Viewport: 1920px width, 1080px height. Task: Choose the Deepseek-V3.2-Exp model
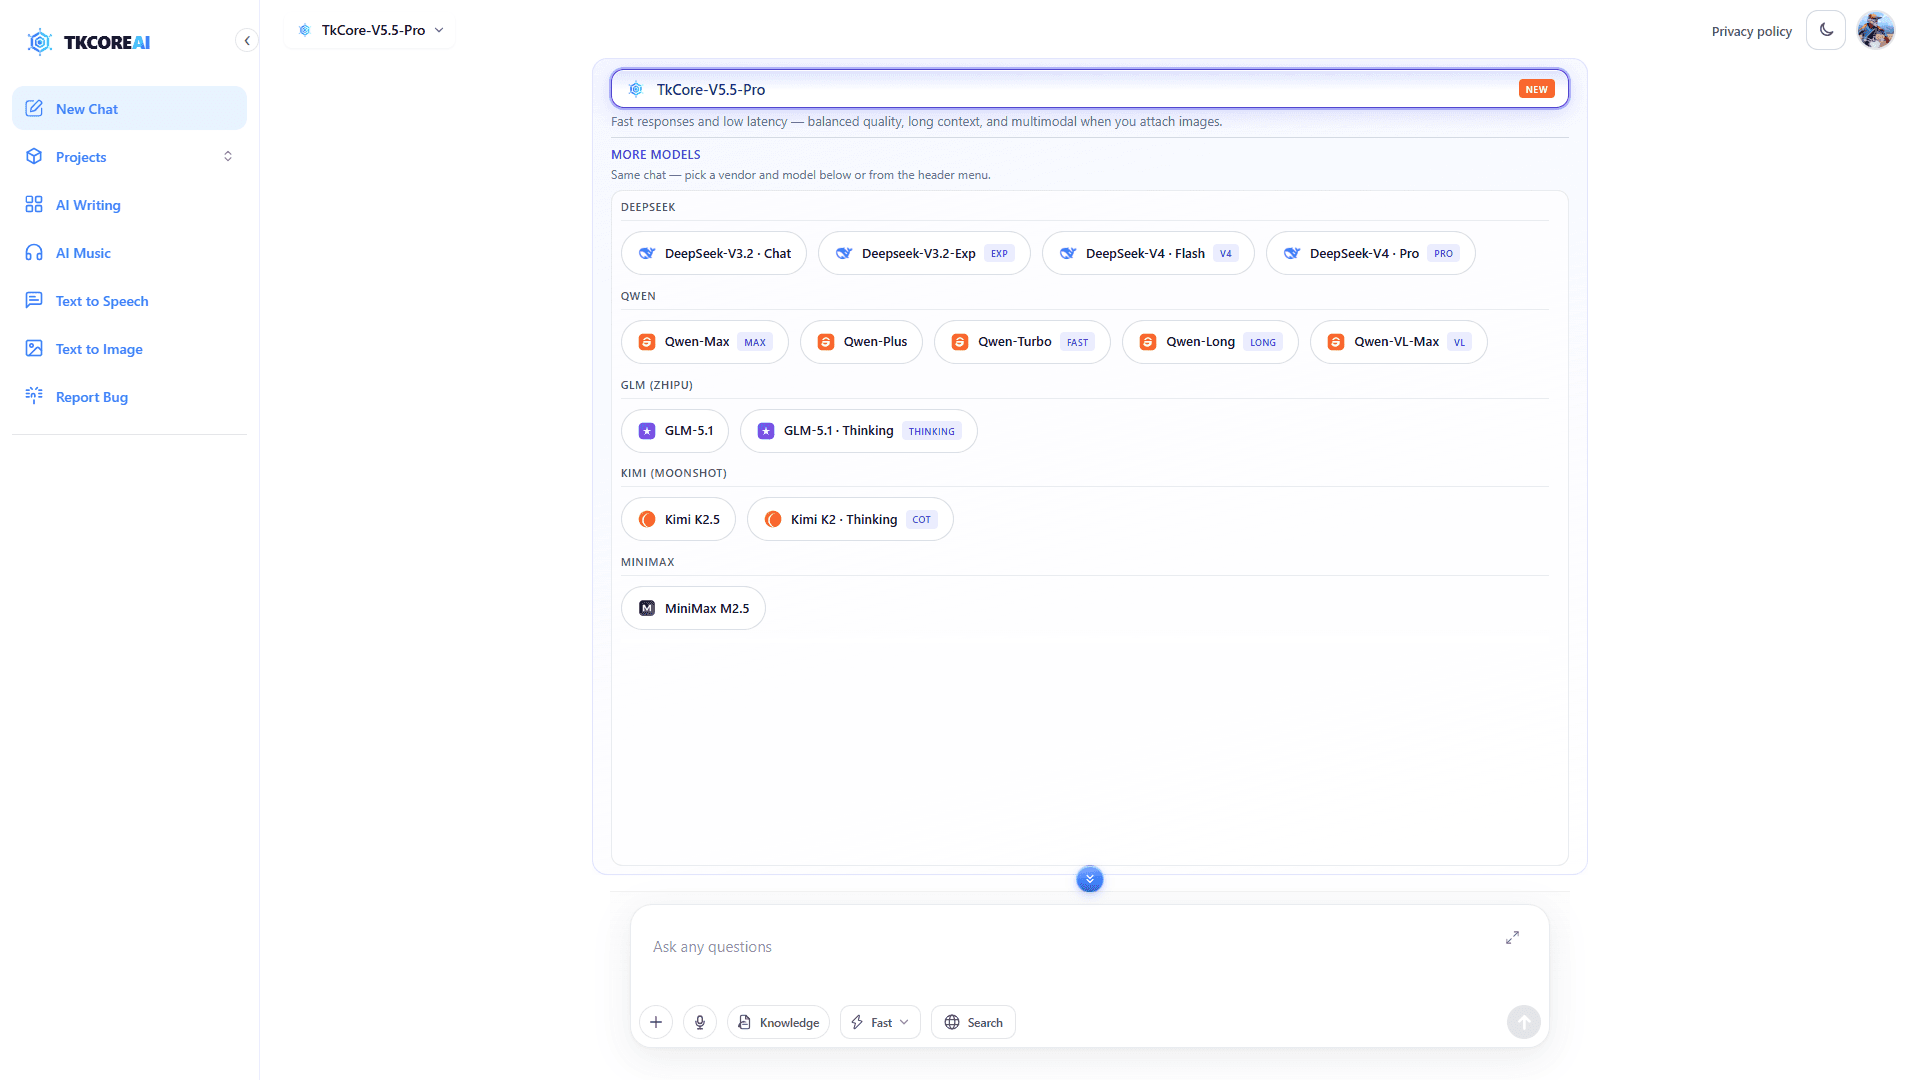924,254
